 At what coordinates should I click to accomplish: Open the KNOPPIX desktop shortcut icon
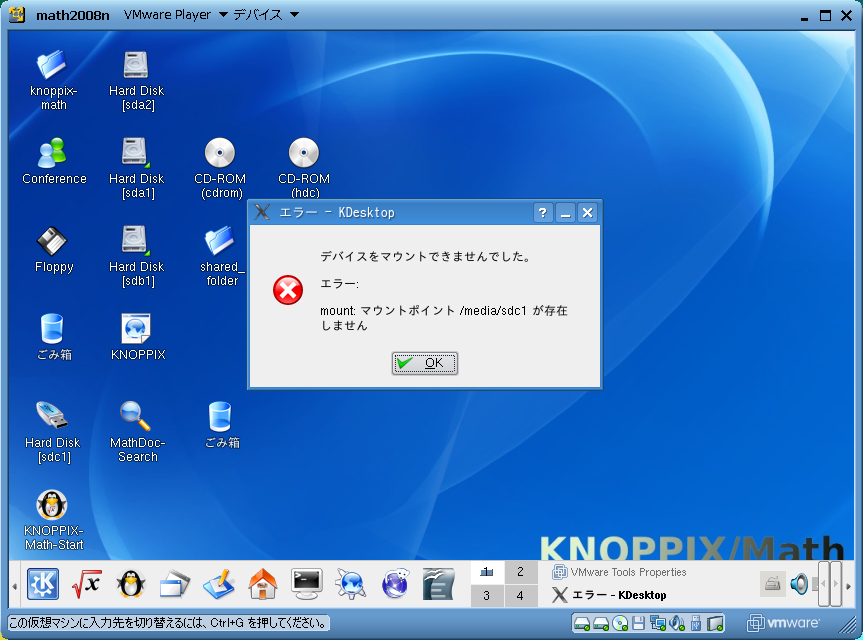tap(136, 329)
